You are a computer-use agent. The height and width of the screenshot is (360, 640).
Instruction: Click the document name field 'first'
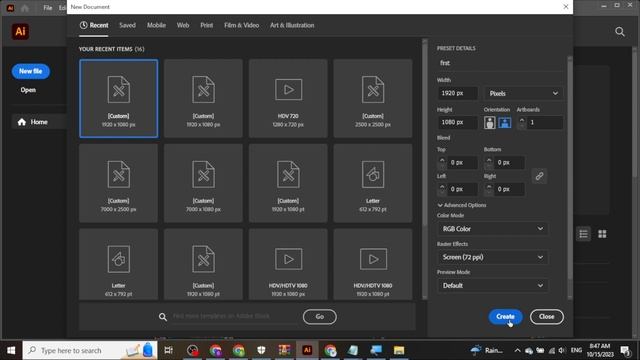[x=500, y=63]
